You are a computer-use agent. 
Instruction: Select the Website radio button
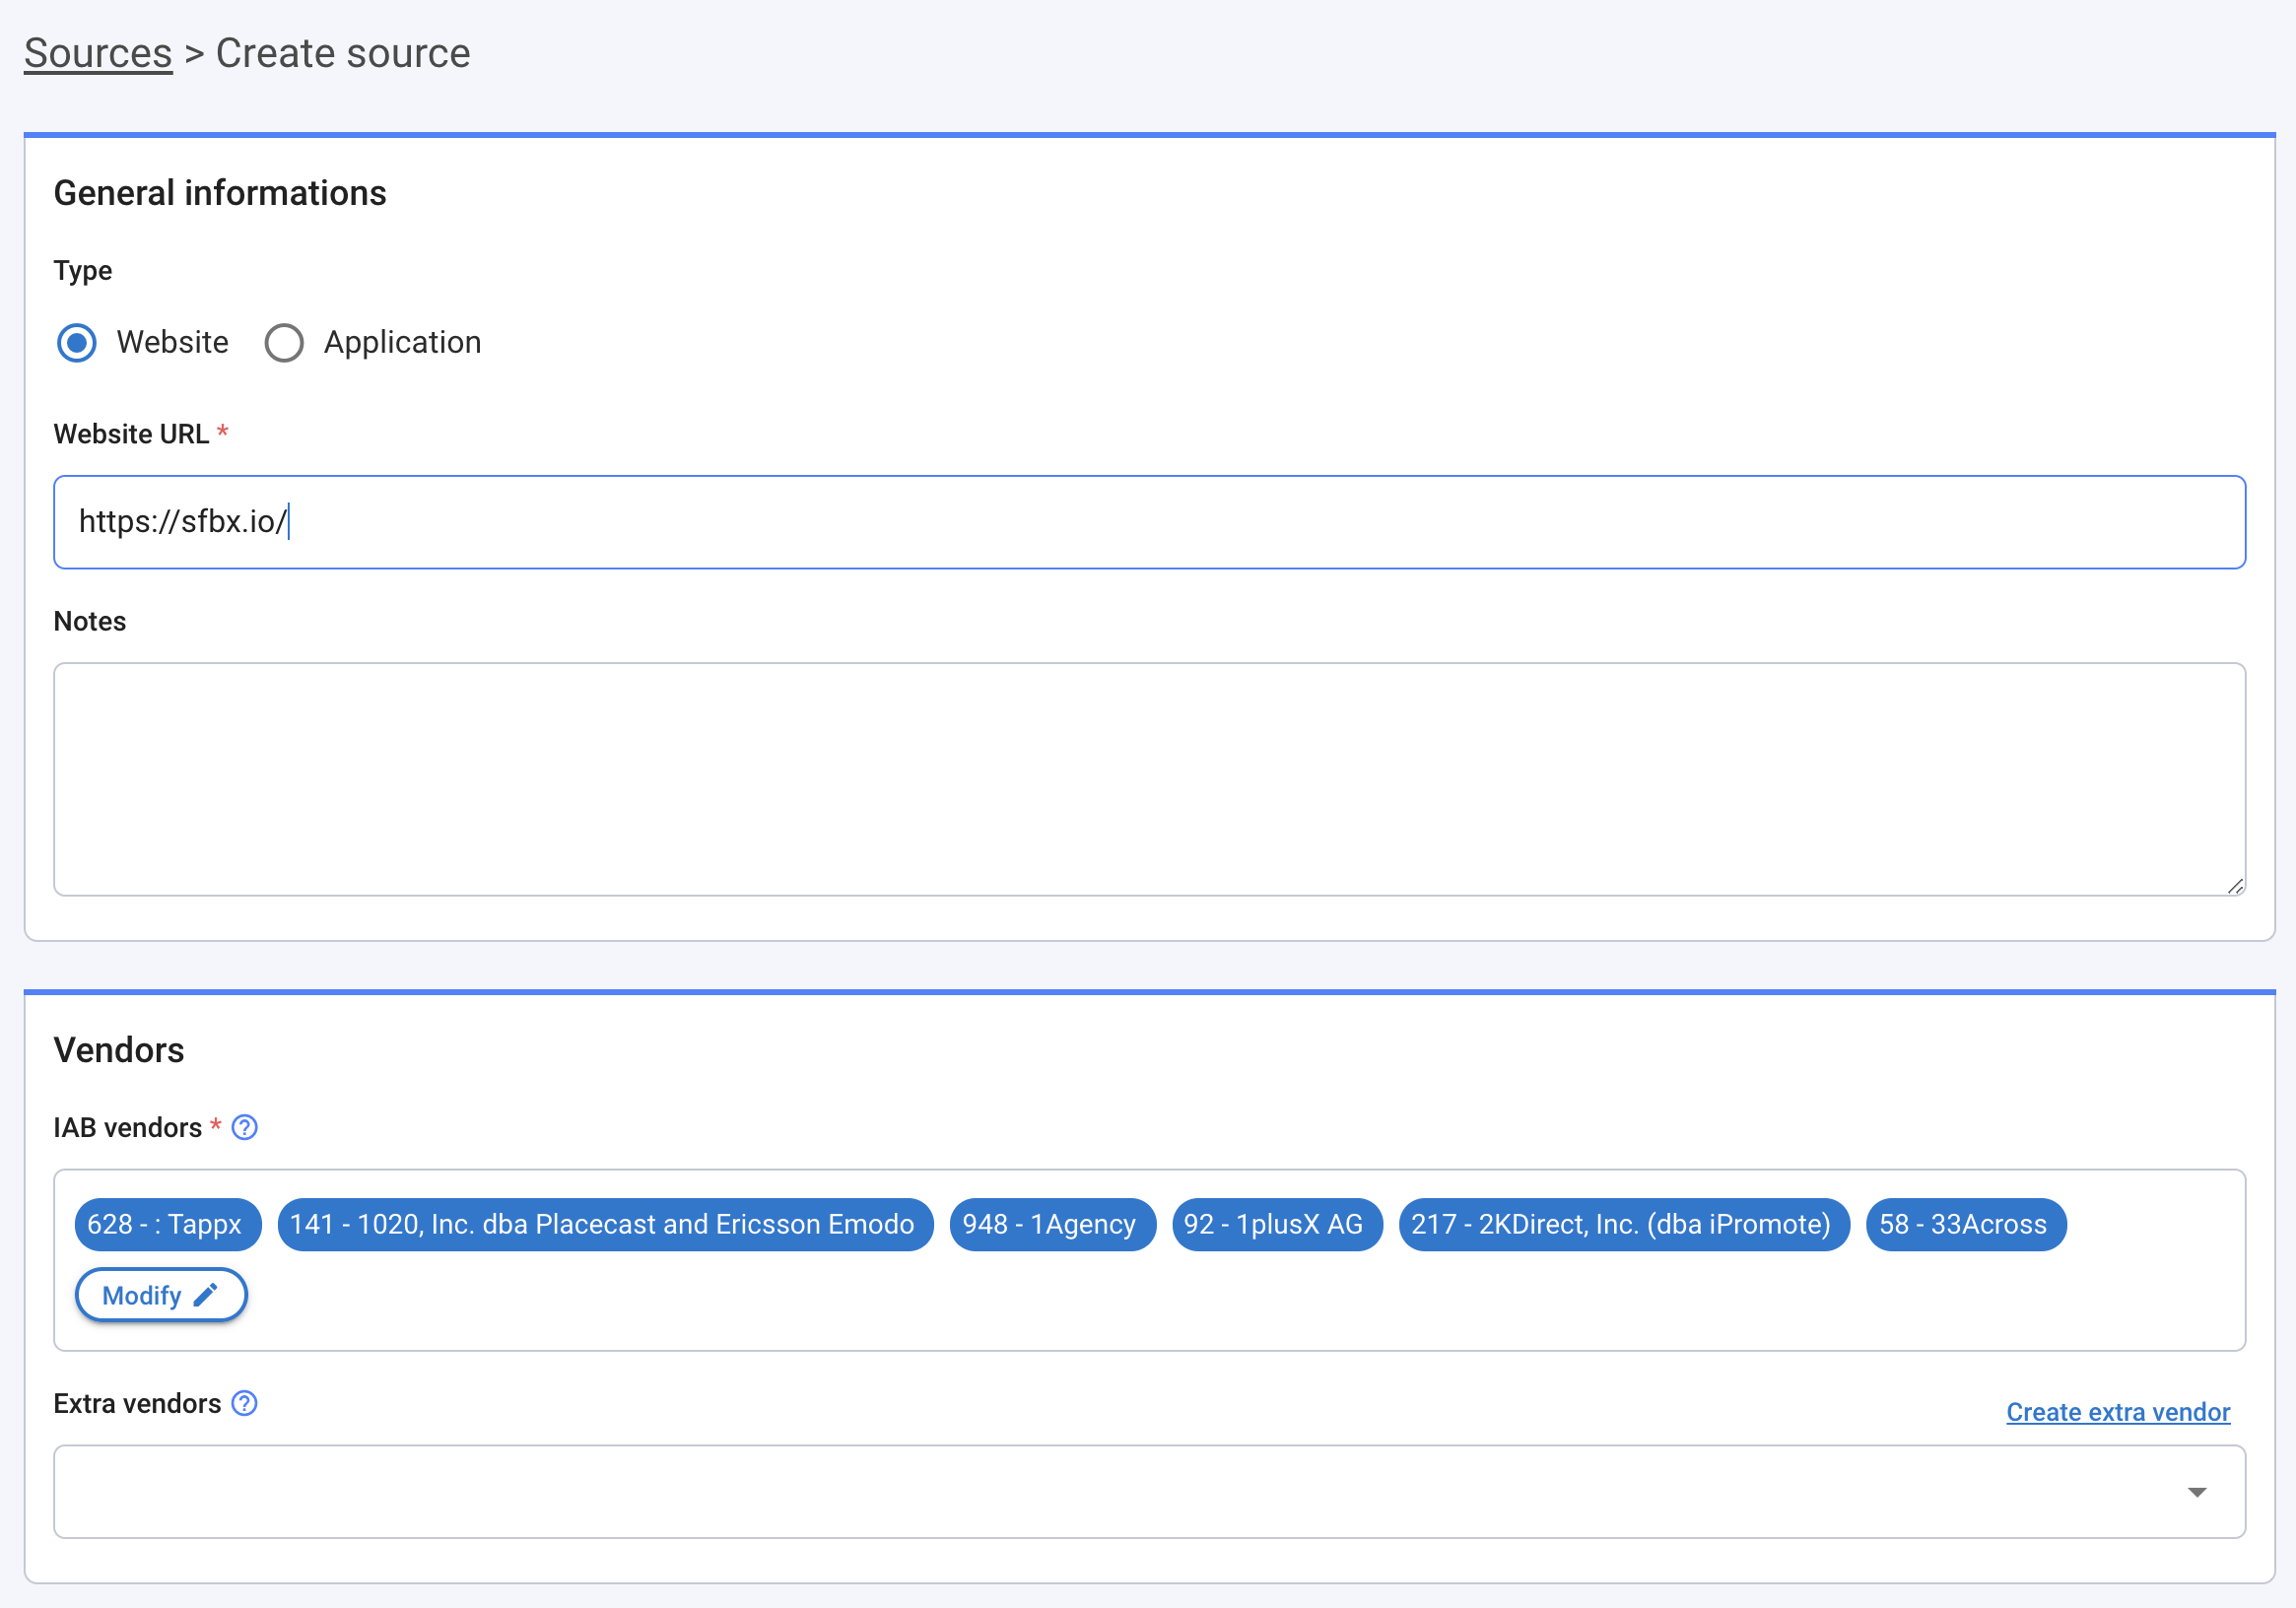pyautogui.click(x=77, y=343)
